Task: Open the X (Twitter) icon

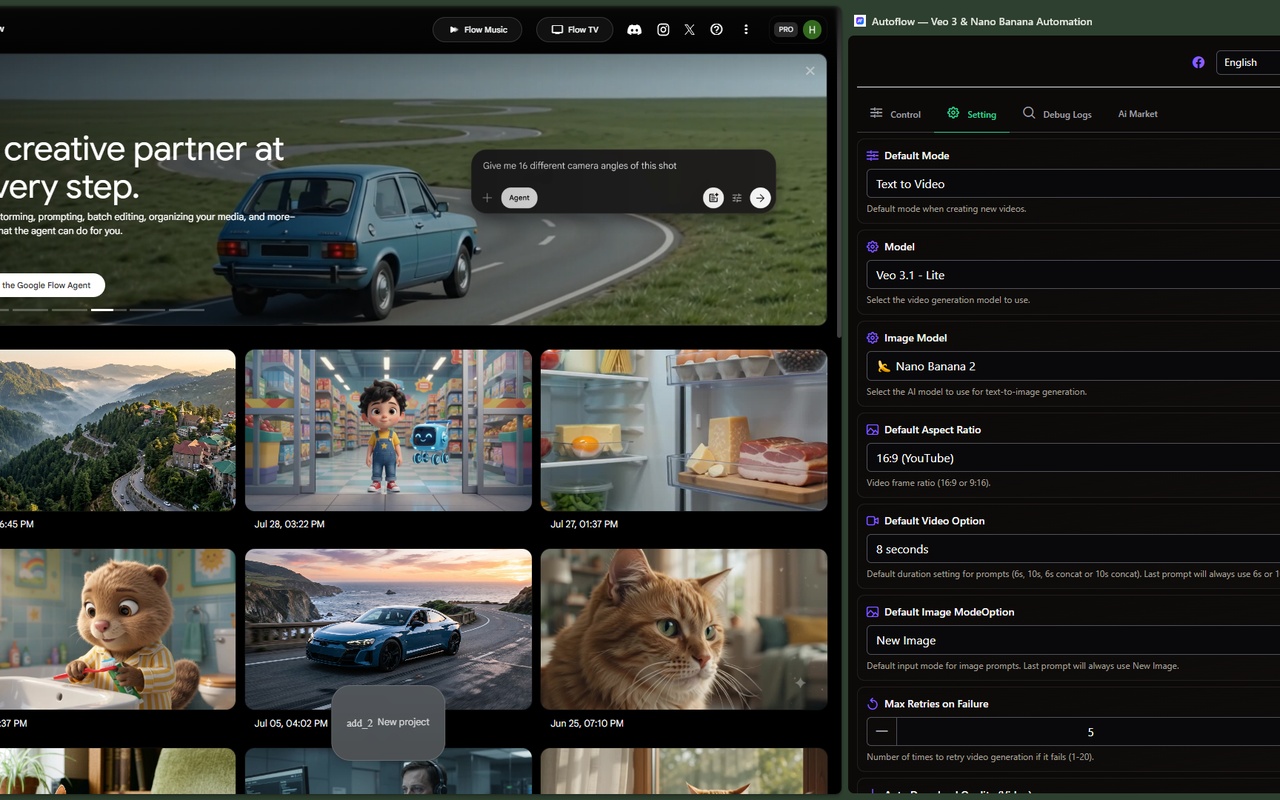Action: tap(689, 30)
